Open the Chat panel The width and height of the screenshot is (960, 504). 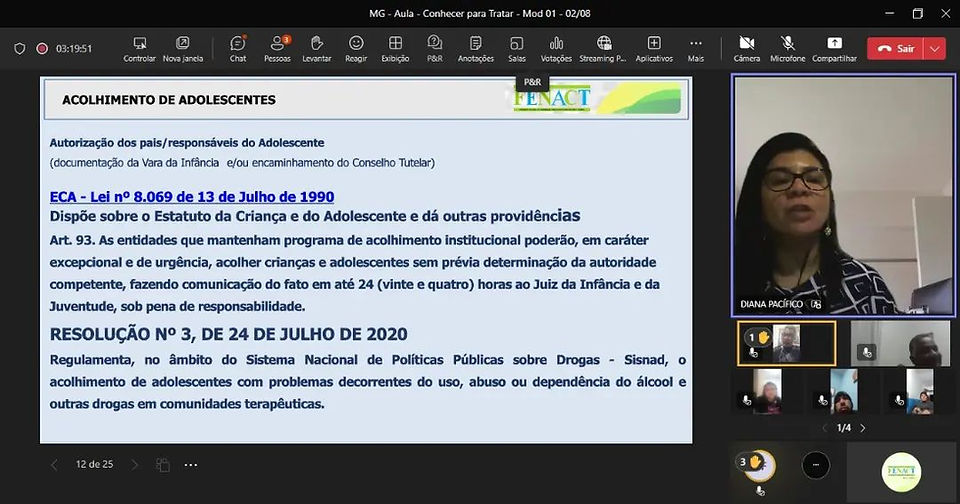coord(238,49)
